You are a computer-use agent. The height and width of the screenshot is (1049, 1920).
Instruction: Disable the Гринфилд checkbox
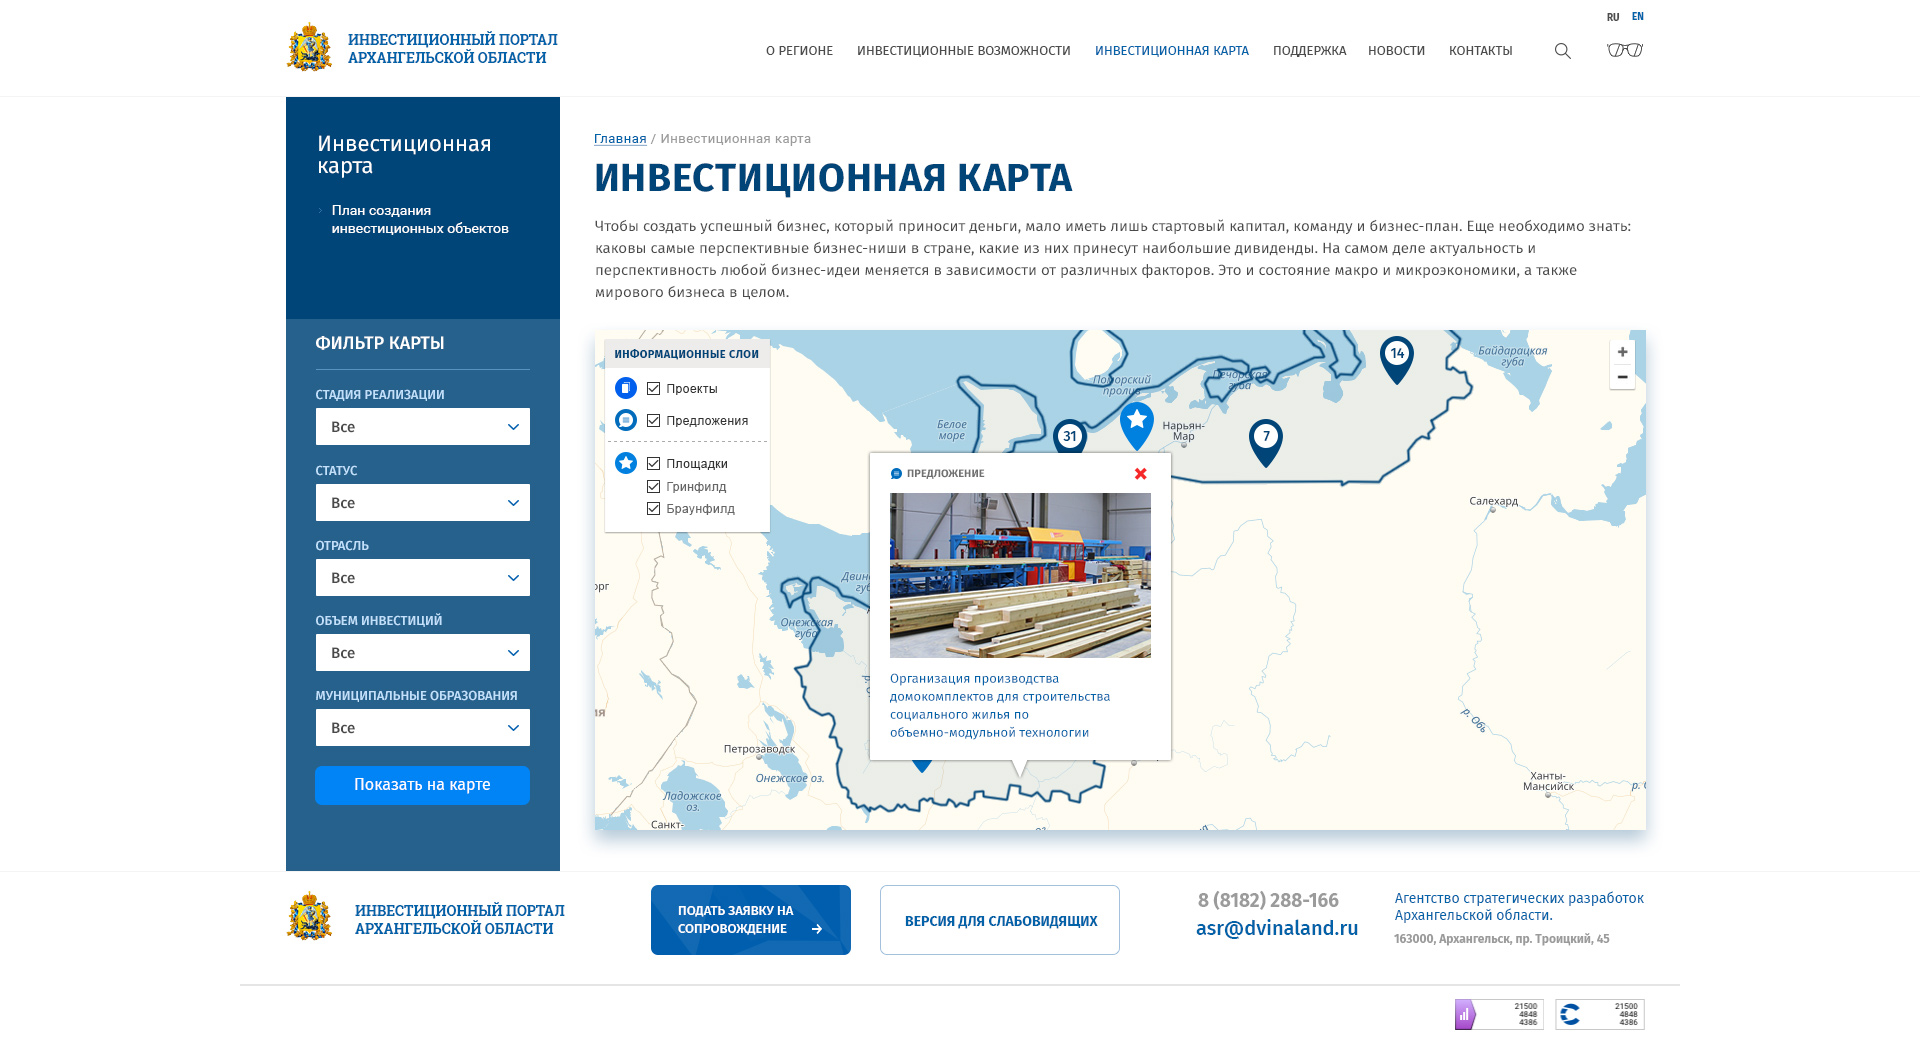coord(653,487)
